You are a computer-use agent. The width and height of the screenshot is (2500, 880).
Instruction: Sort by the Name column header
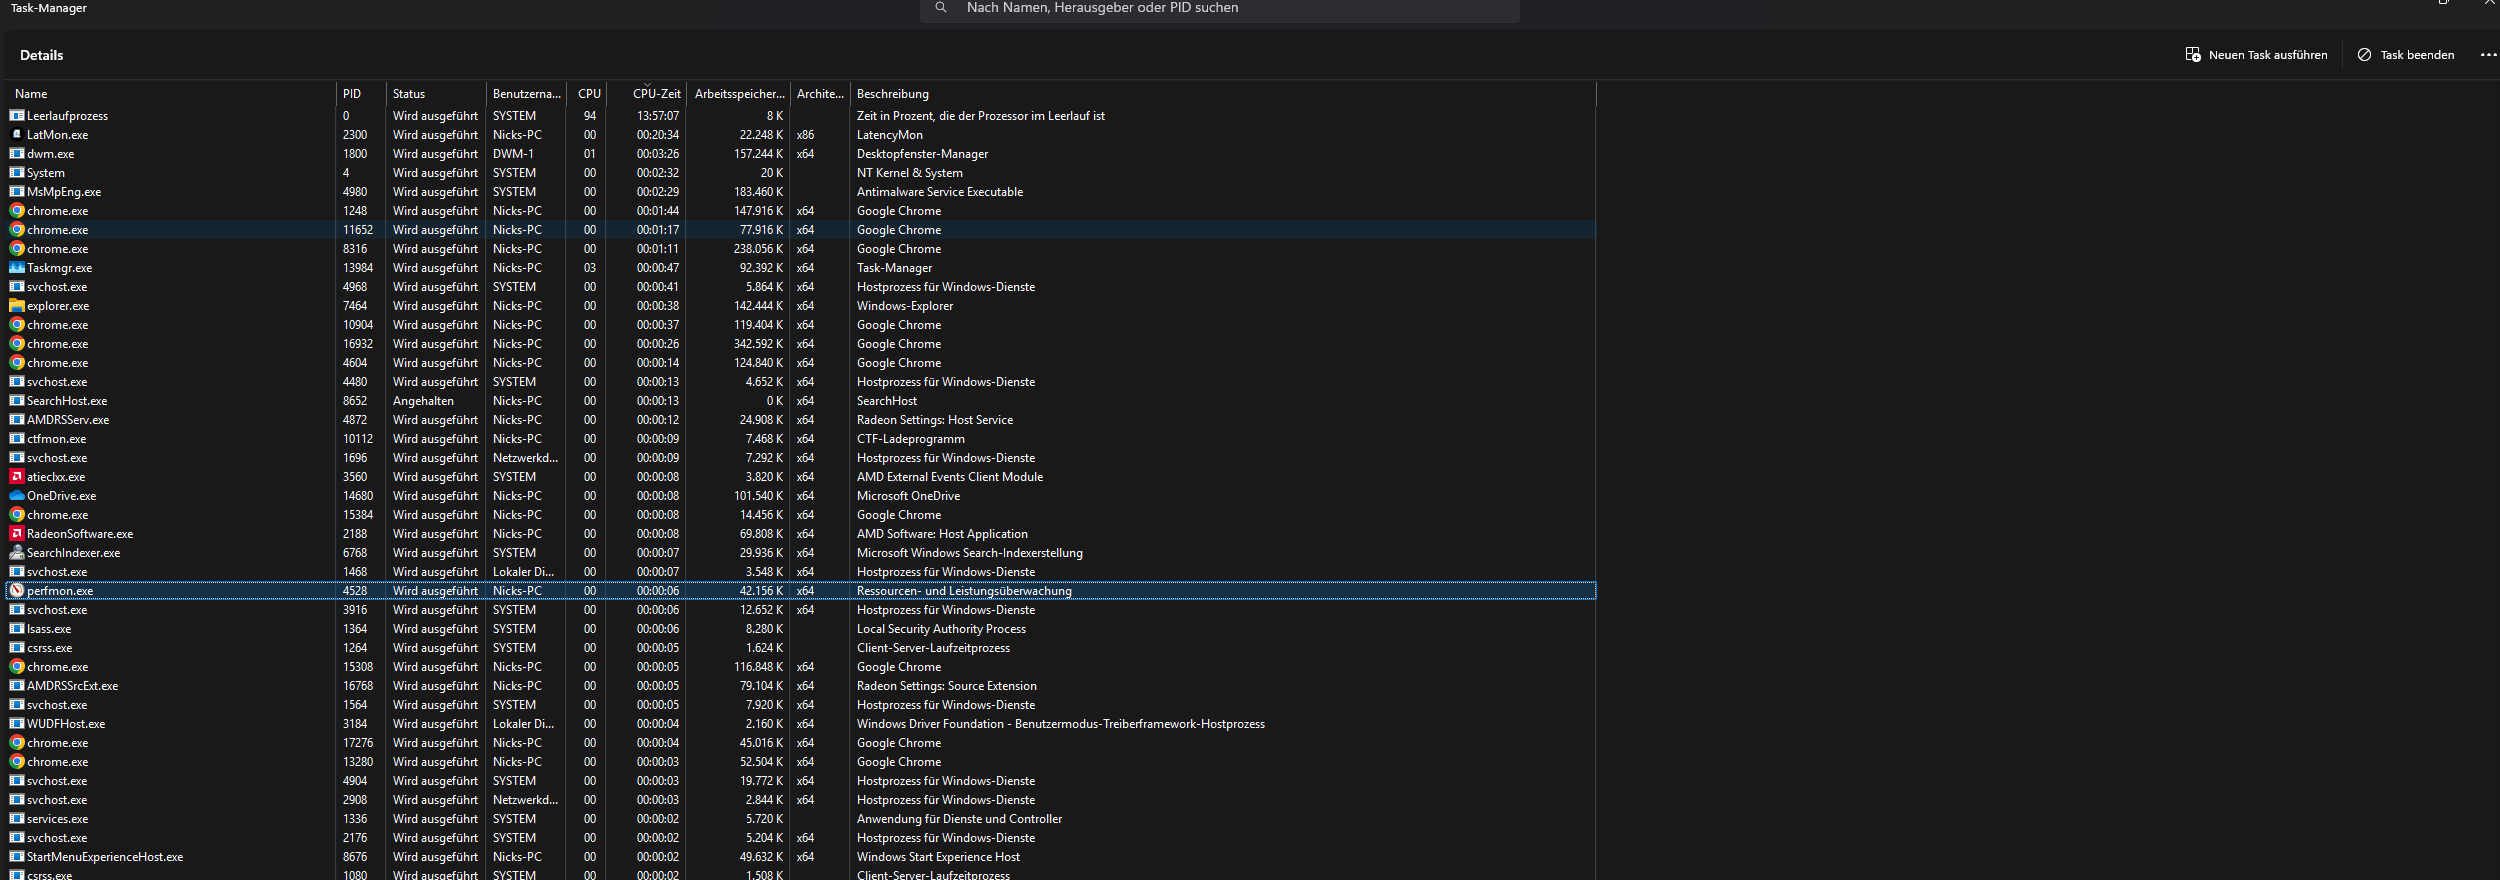tap(171, 94)
